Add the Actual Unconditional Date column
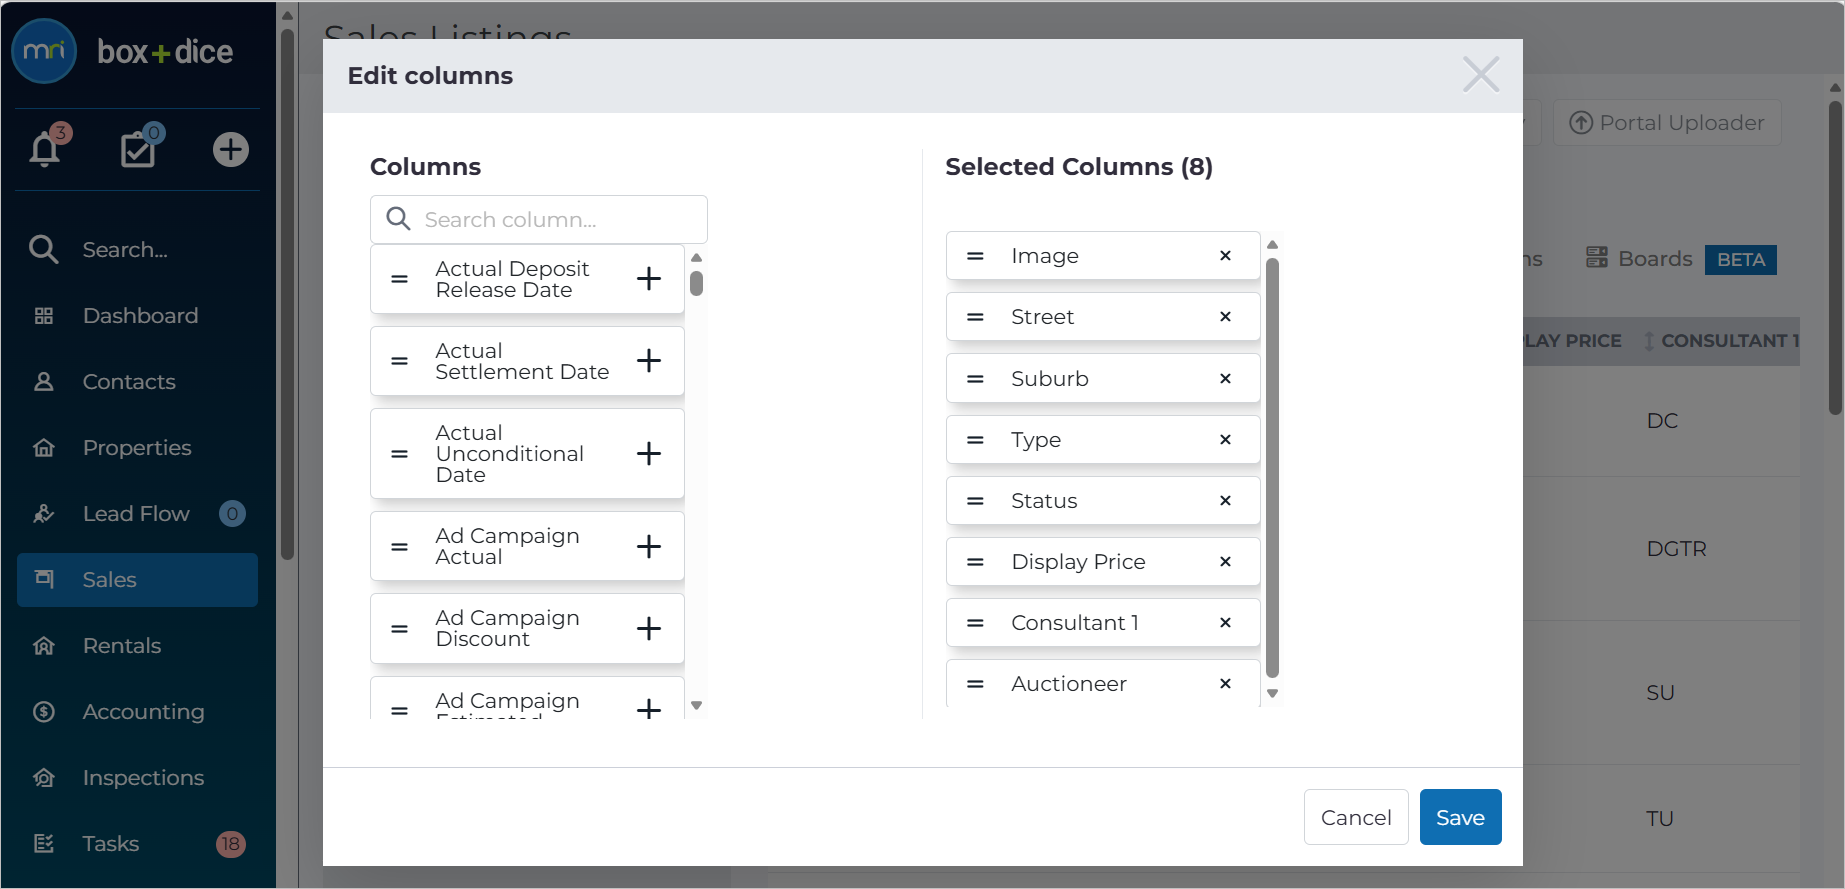 (x=649, y=454)
